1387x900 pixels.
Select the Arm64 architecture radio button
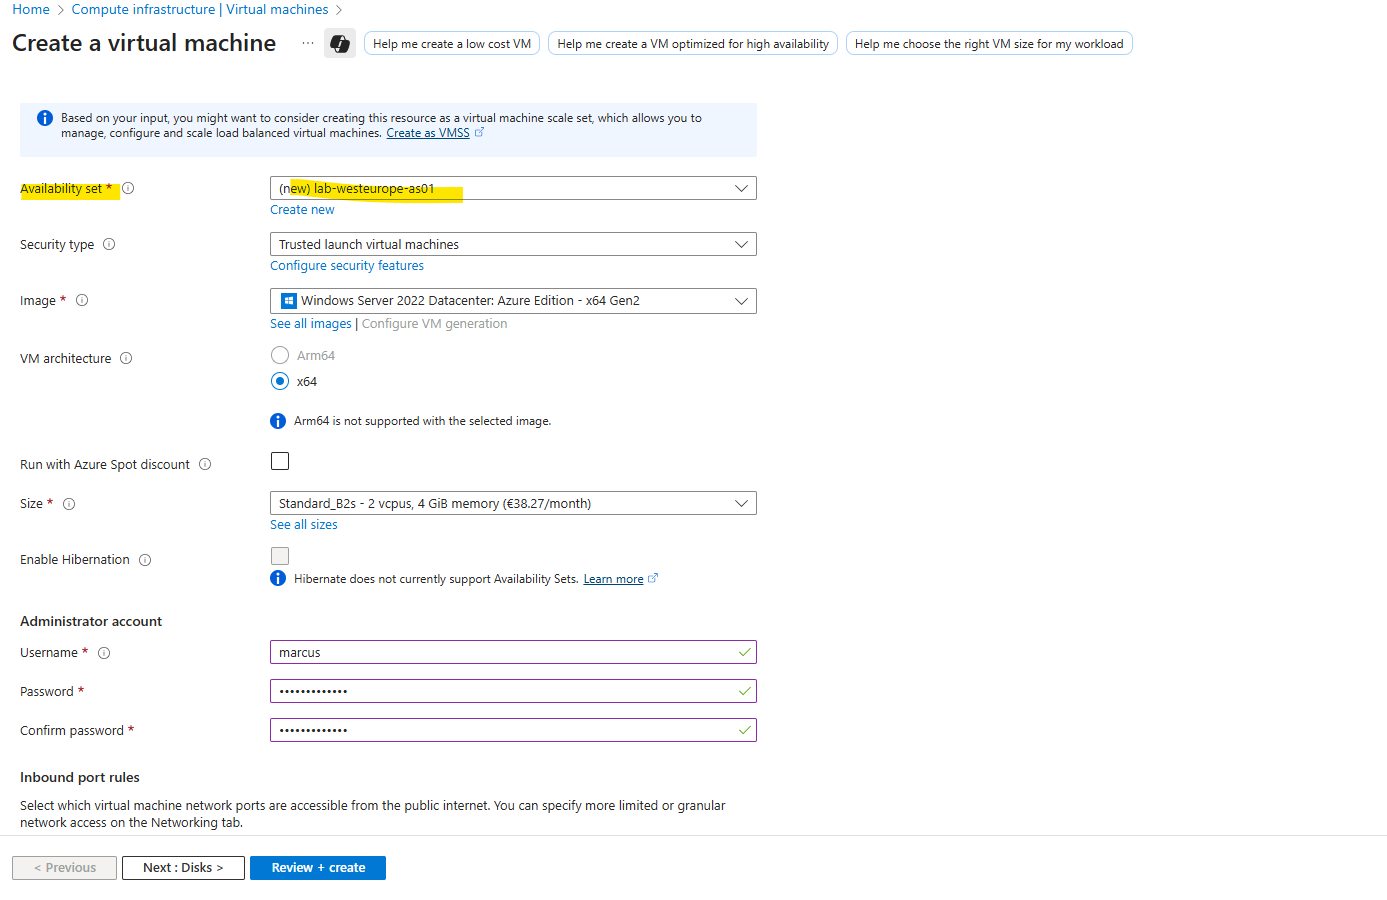point(280,355)
